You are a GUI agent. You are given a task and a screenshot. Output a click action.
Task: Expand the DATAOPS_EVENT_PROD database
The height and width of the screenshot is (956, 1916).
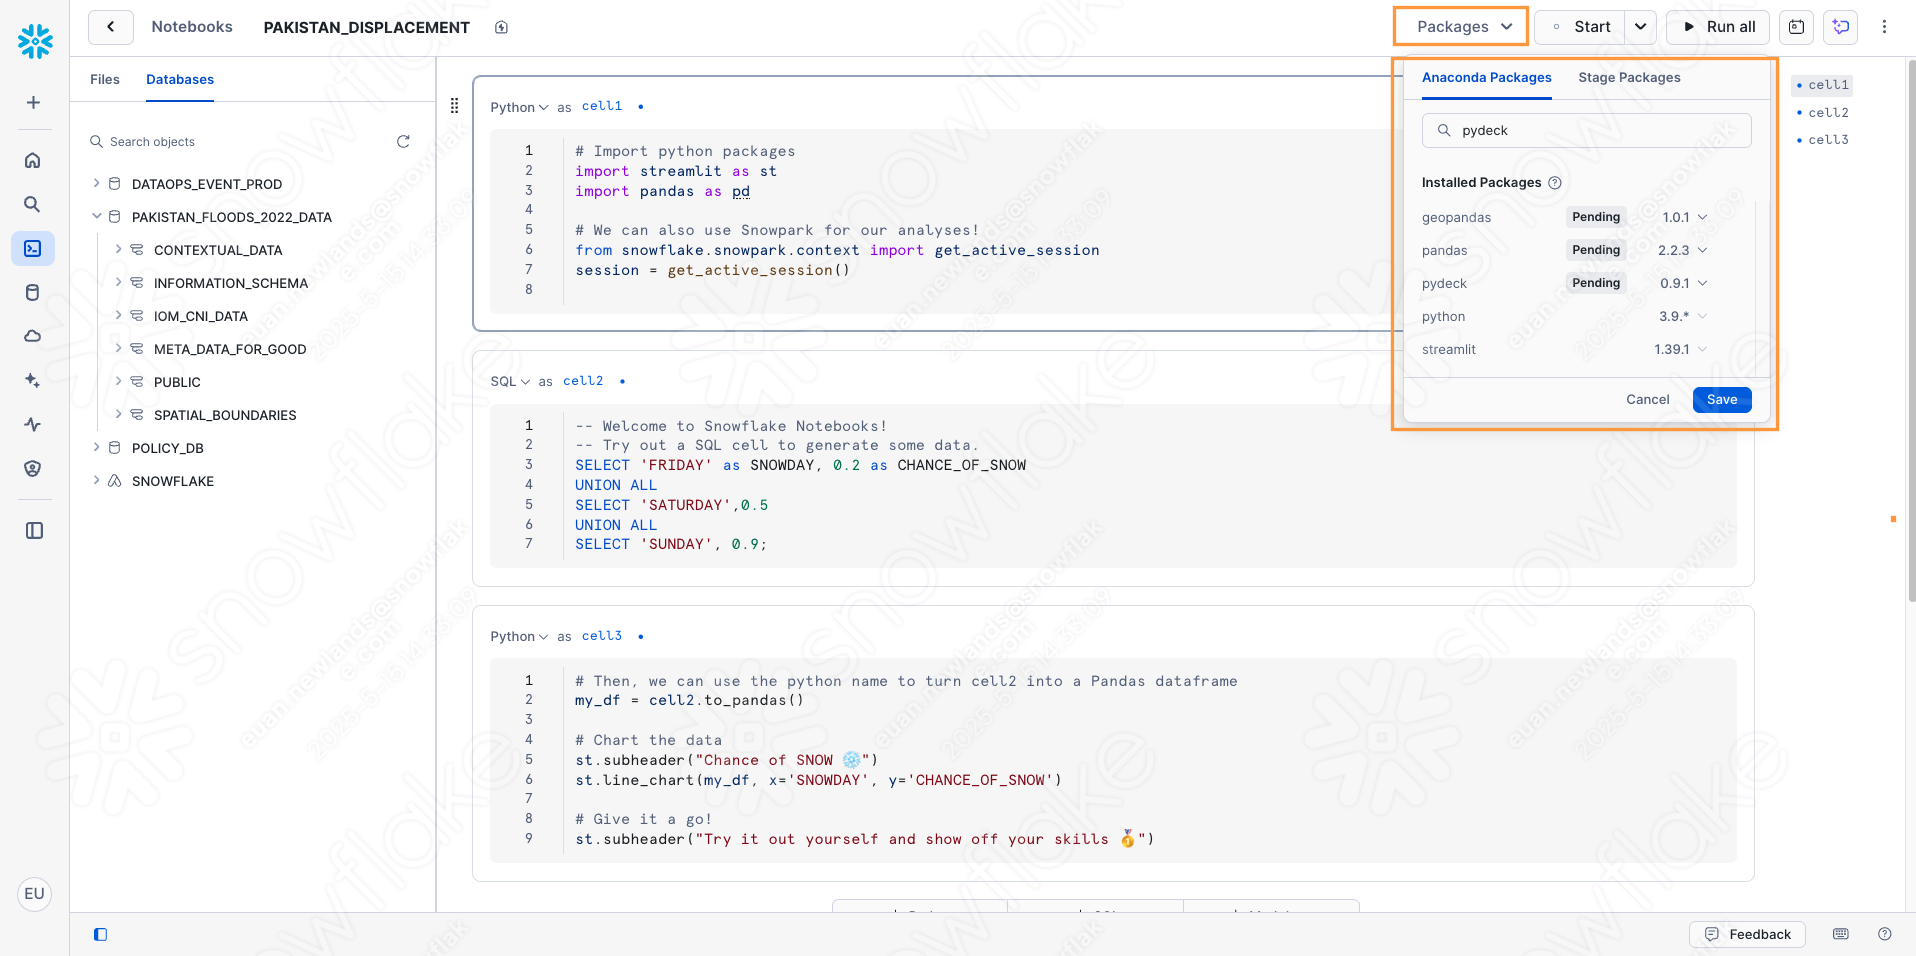coord(96,183)
